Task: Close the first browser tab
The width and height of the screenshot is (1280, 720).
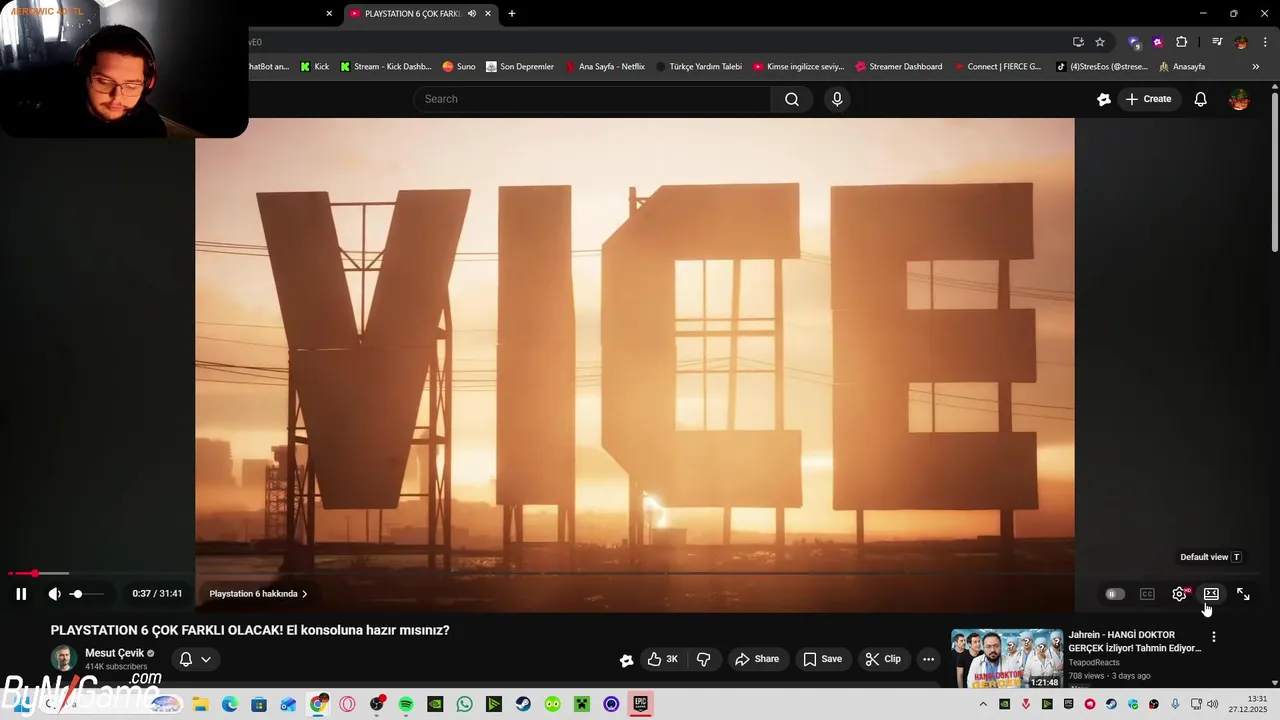Action: tap(329, 14)
